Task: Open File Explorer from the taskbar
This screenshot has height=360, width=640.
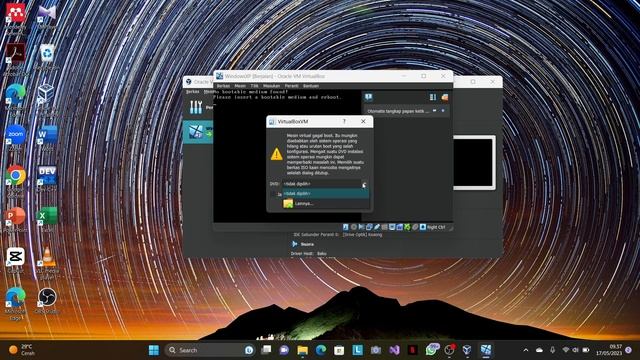Action: click(302, 350)
